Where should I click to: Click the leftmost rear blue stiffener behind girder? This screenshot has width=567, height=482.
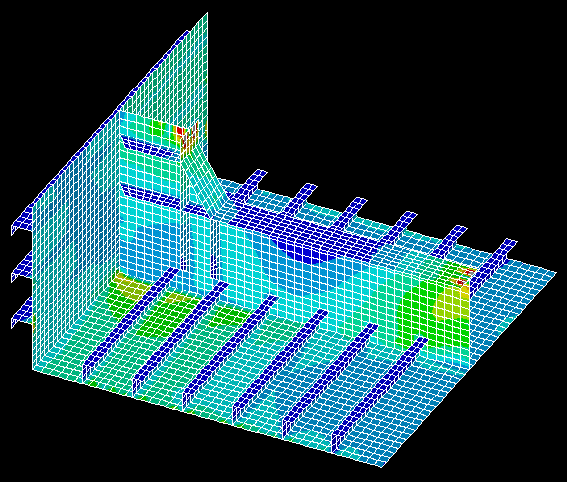(x=250, y=185)
